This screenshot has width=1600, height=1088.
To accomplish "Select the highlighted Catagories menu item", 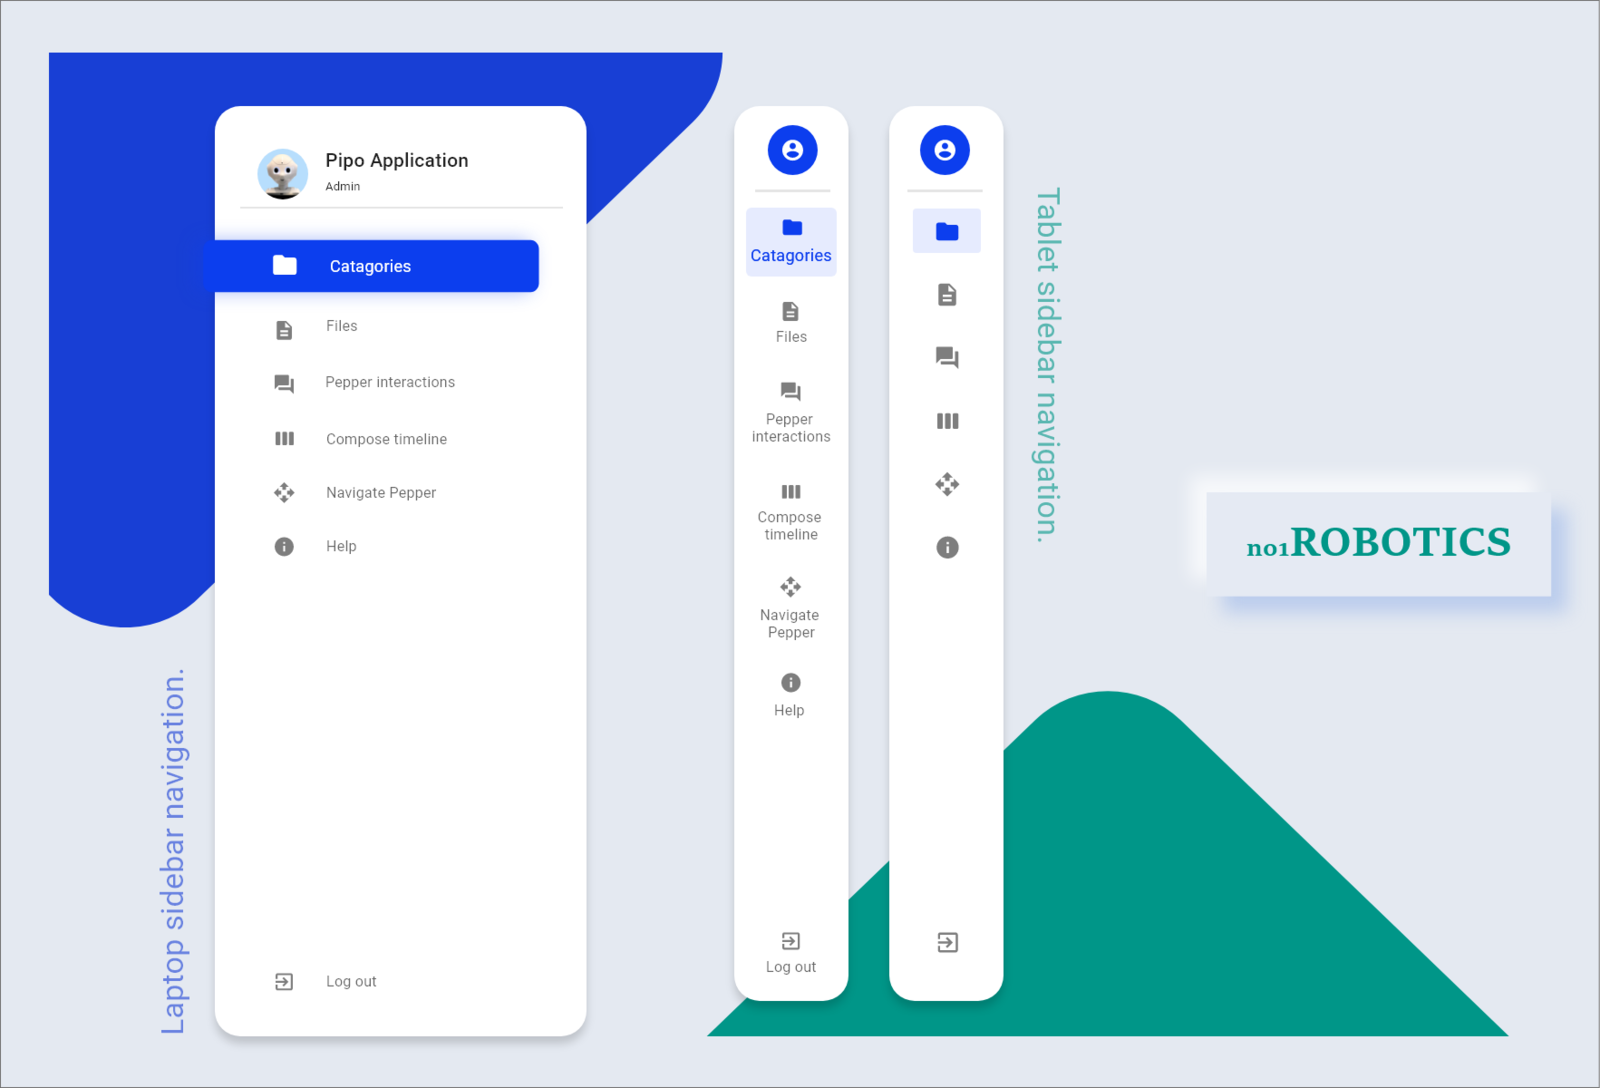I will [370, 265].
